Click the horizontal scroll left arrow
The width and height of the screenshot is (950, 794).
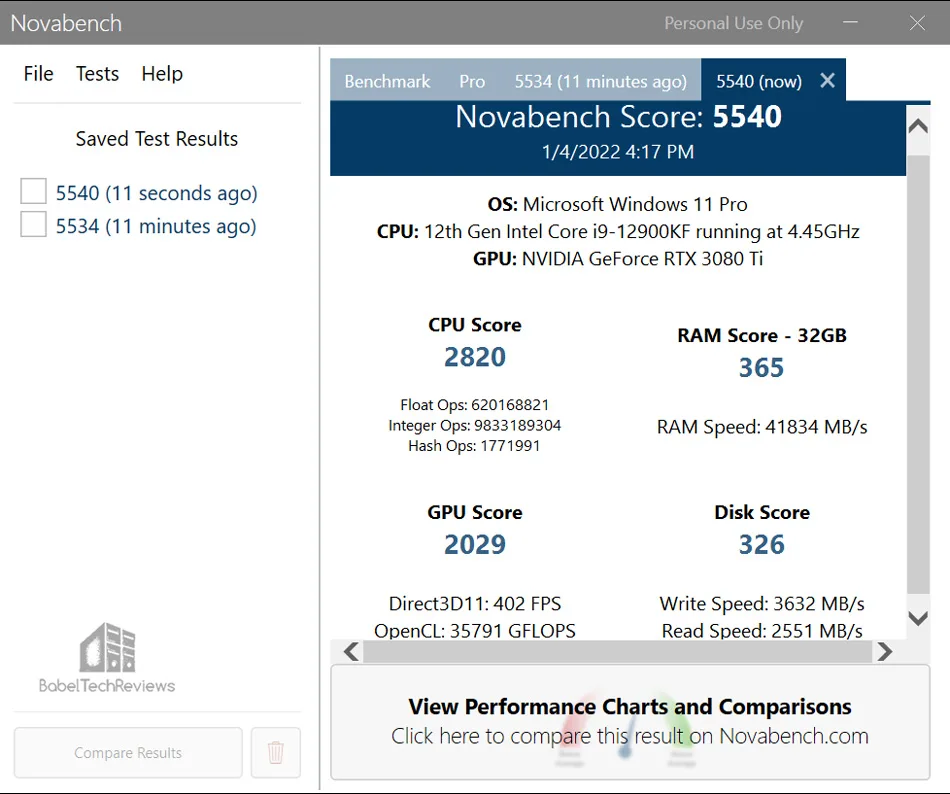(x=351, y=652)
